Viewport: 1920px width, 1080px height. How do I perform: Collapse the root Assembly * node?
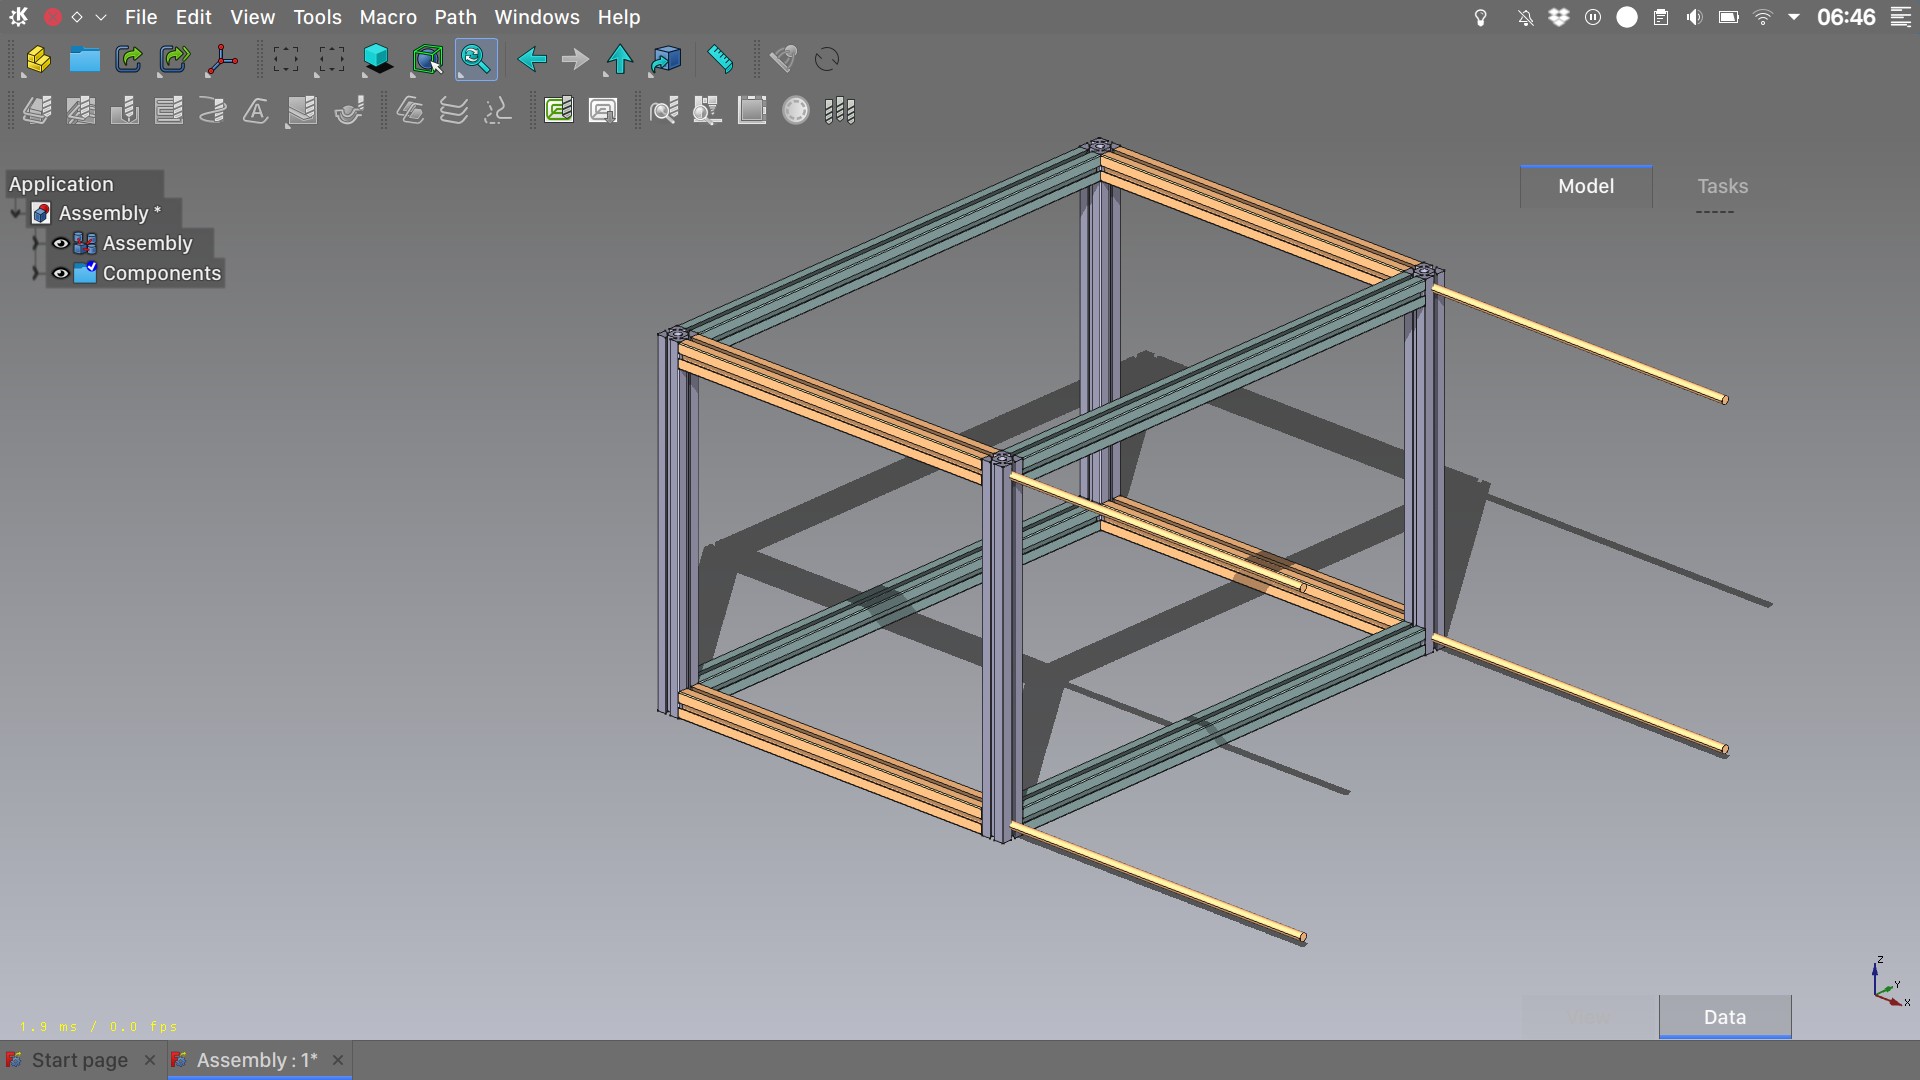pyautogui.click(x=14, y=212)
